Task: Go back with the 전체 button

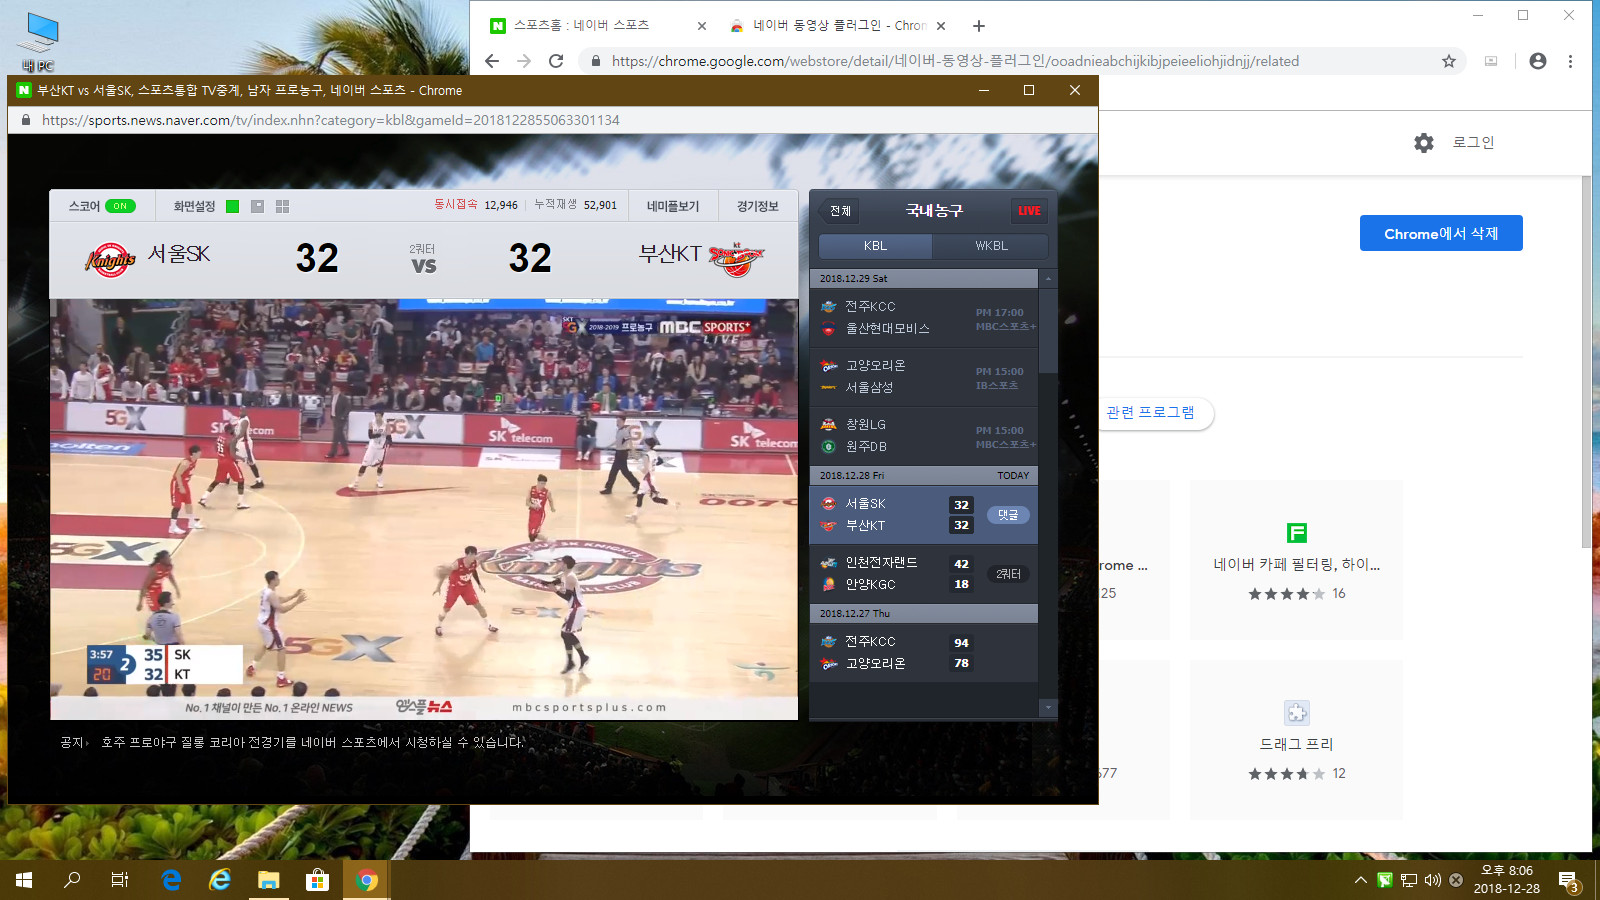Action: point(840,211)
